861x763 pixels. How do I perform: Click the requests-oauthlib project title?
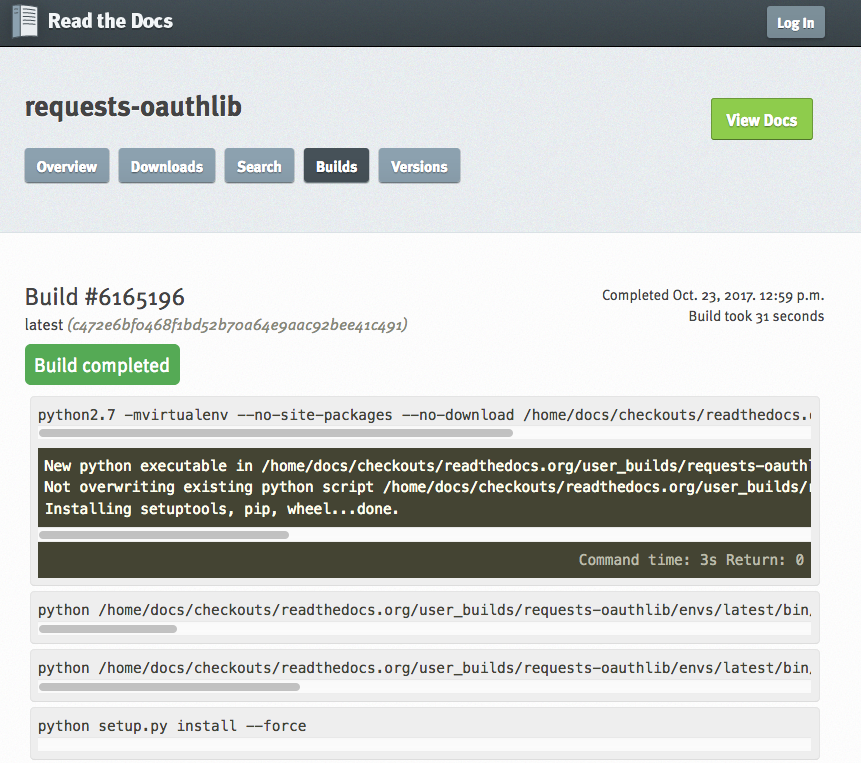(x=133, y=106)
